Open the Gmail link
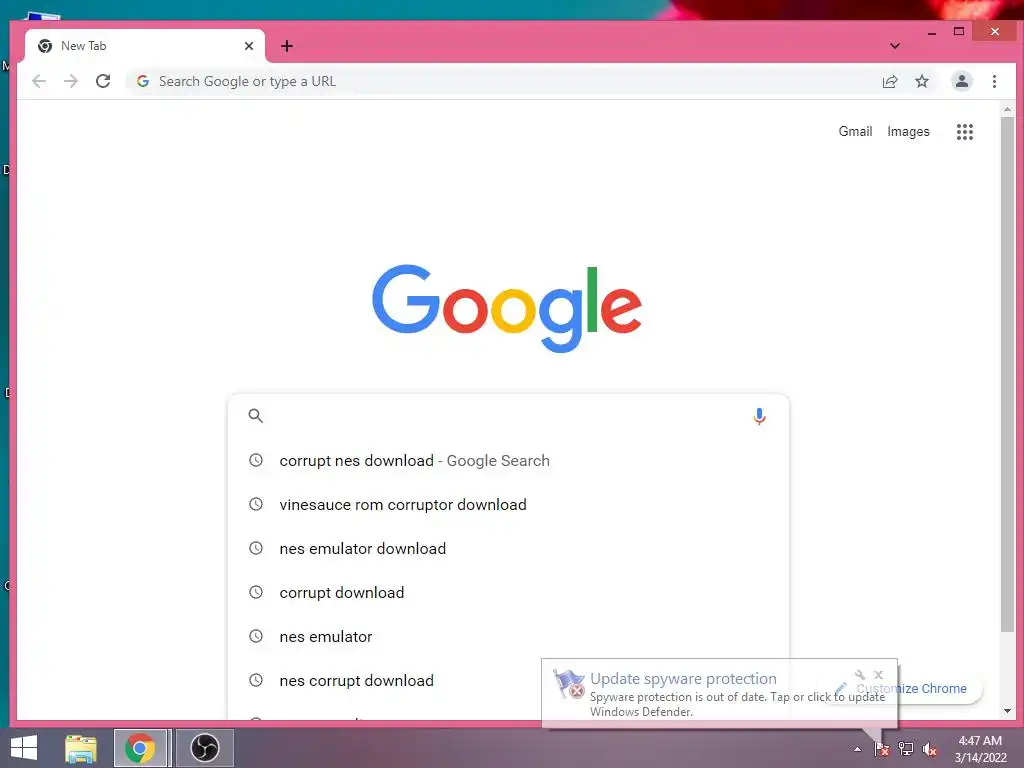 click(x=855, y=131)
